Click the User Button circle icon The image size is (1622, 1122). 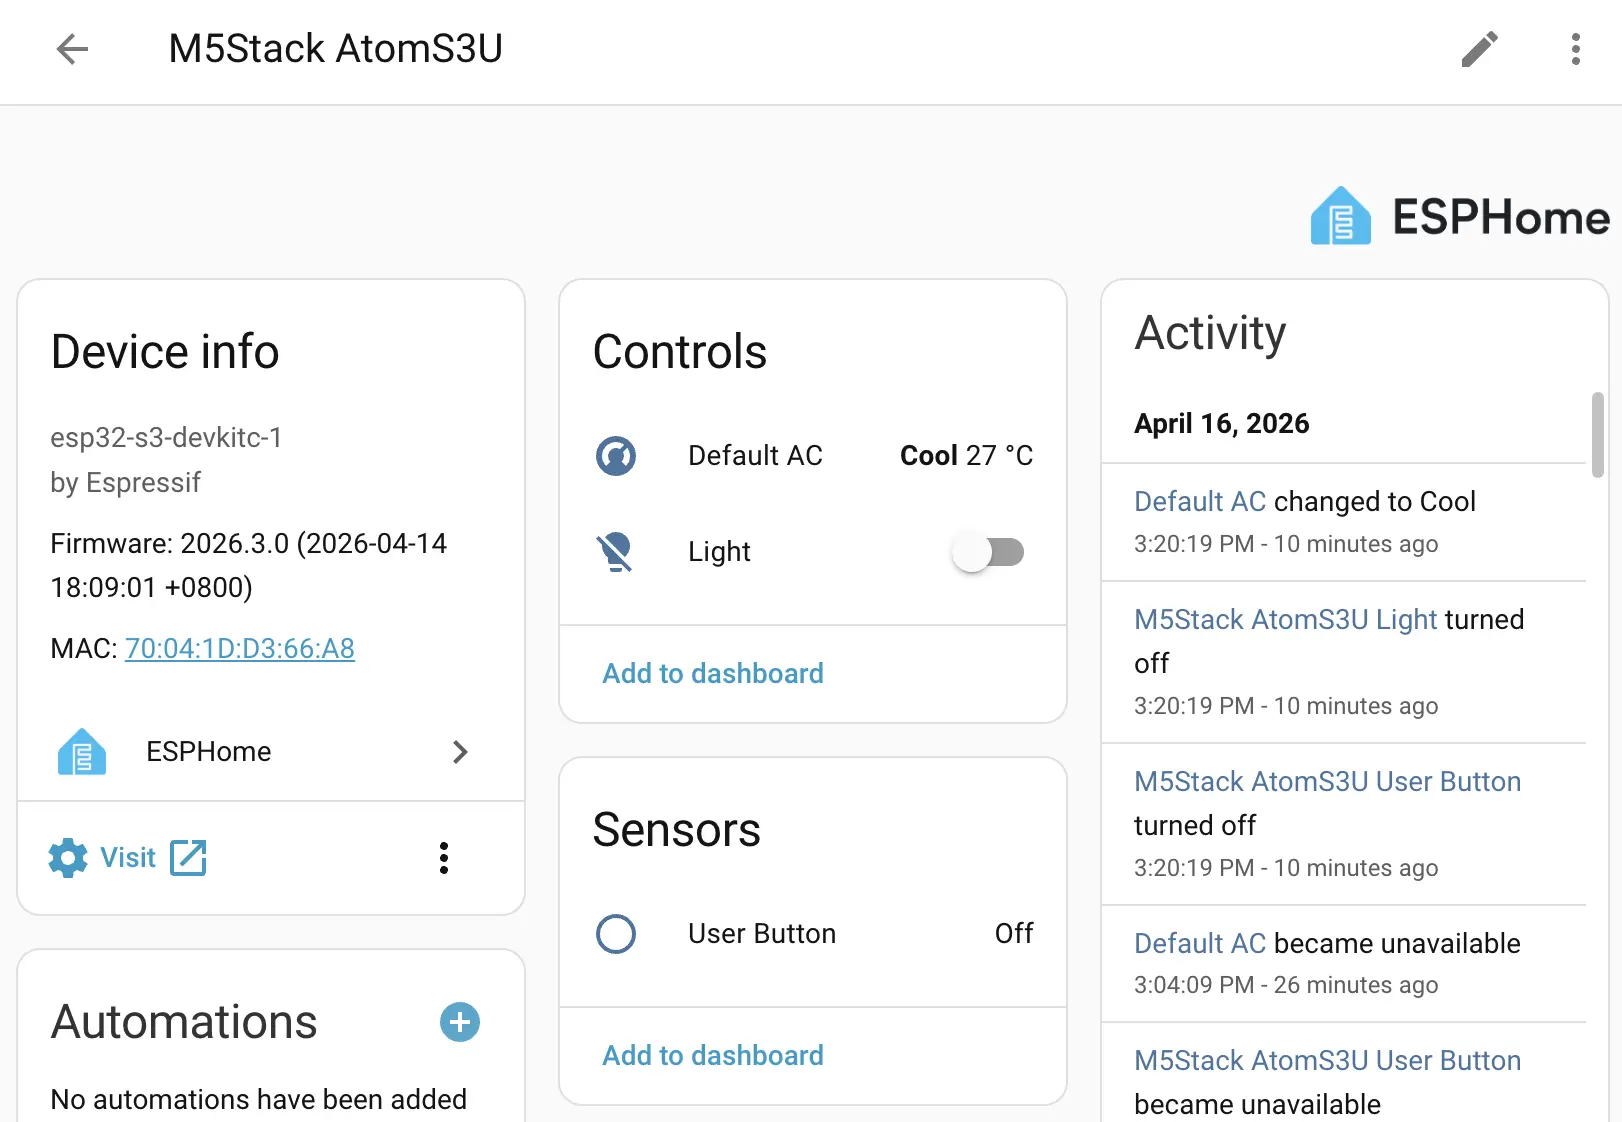click(616, 934)
